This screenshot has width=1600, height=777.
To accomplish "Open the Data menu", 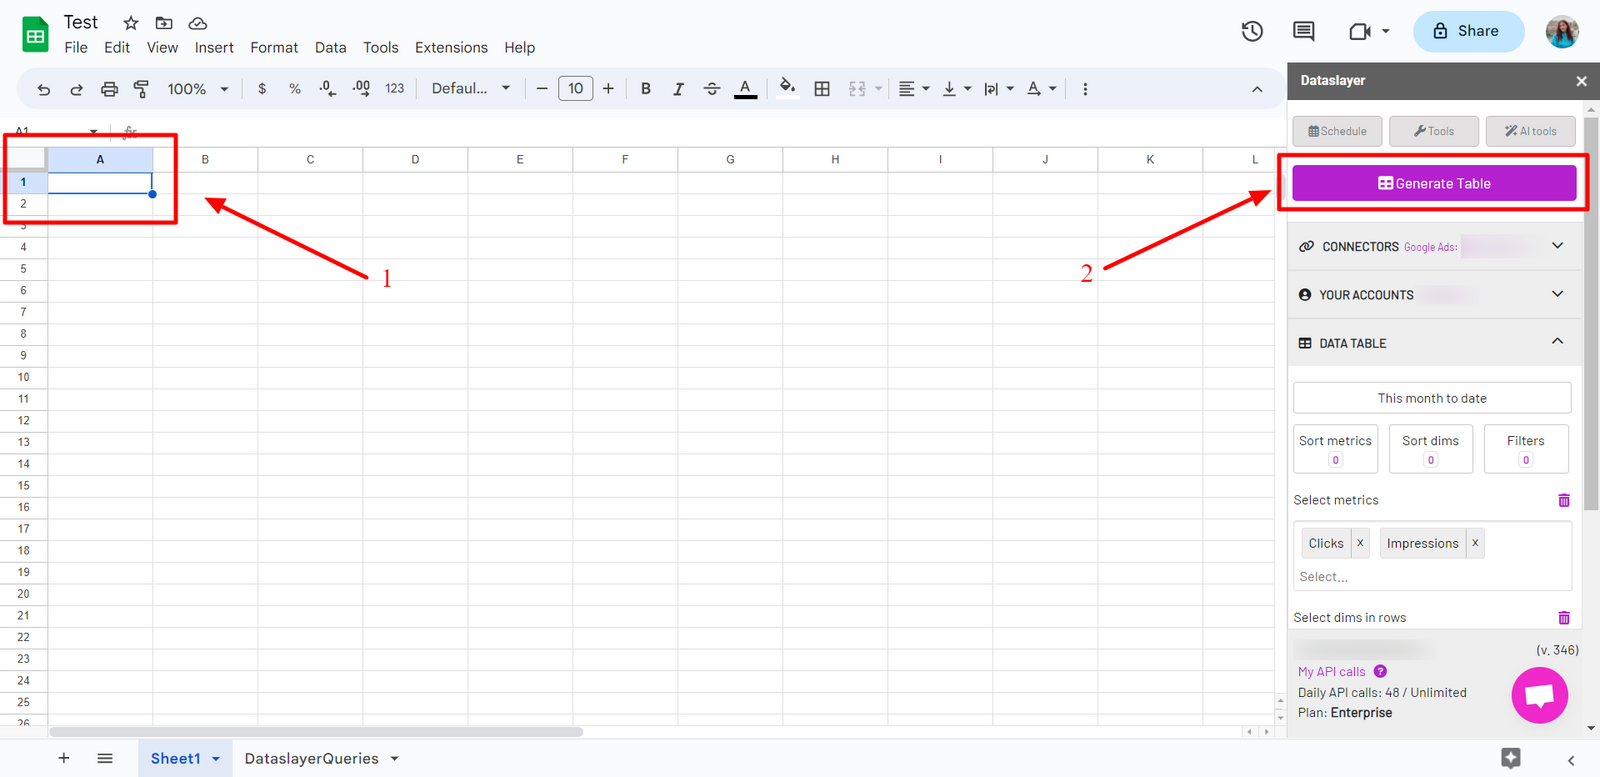I will tap(330, 47).
